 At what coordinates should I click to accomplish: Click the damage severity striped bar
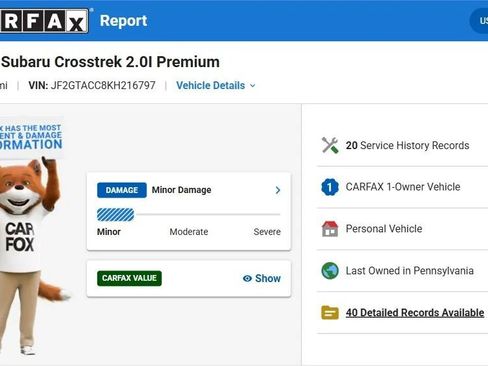(115, 215)
